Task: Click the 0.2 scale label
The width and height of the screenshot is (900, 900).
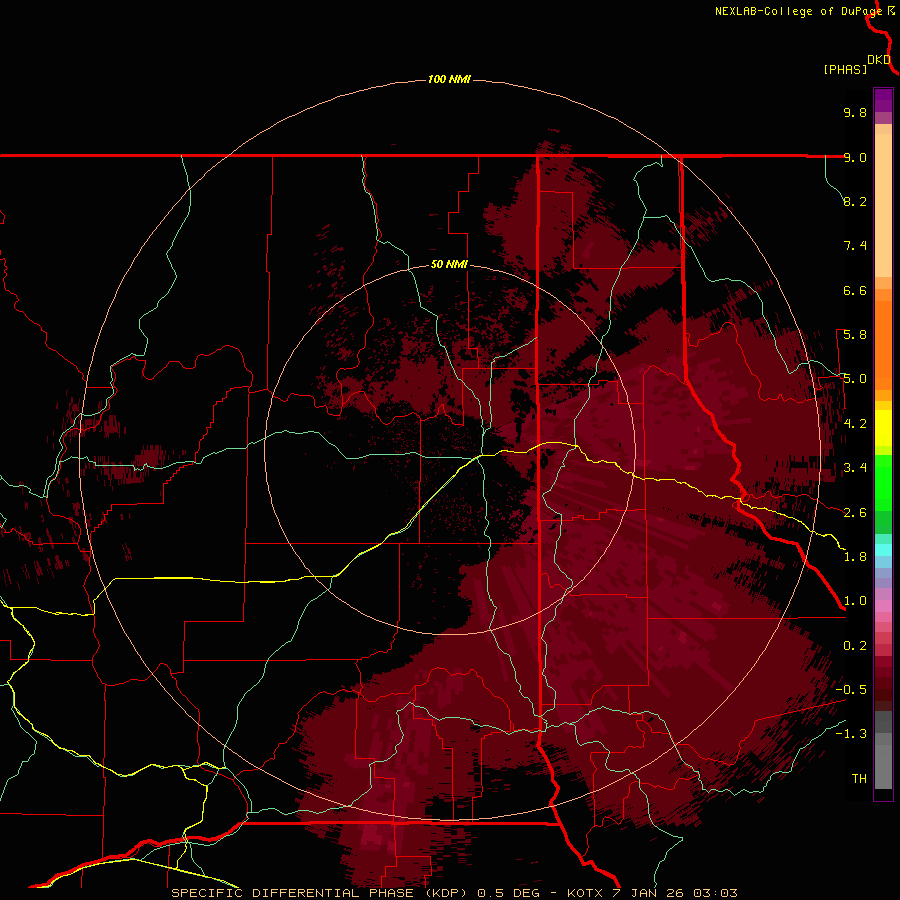Action: [x=855, y=646]
